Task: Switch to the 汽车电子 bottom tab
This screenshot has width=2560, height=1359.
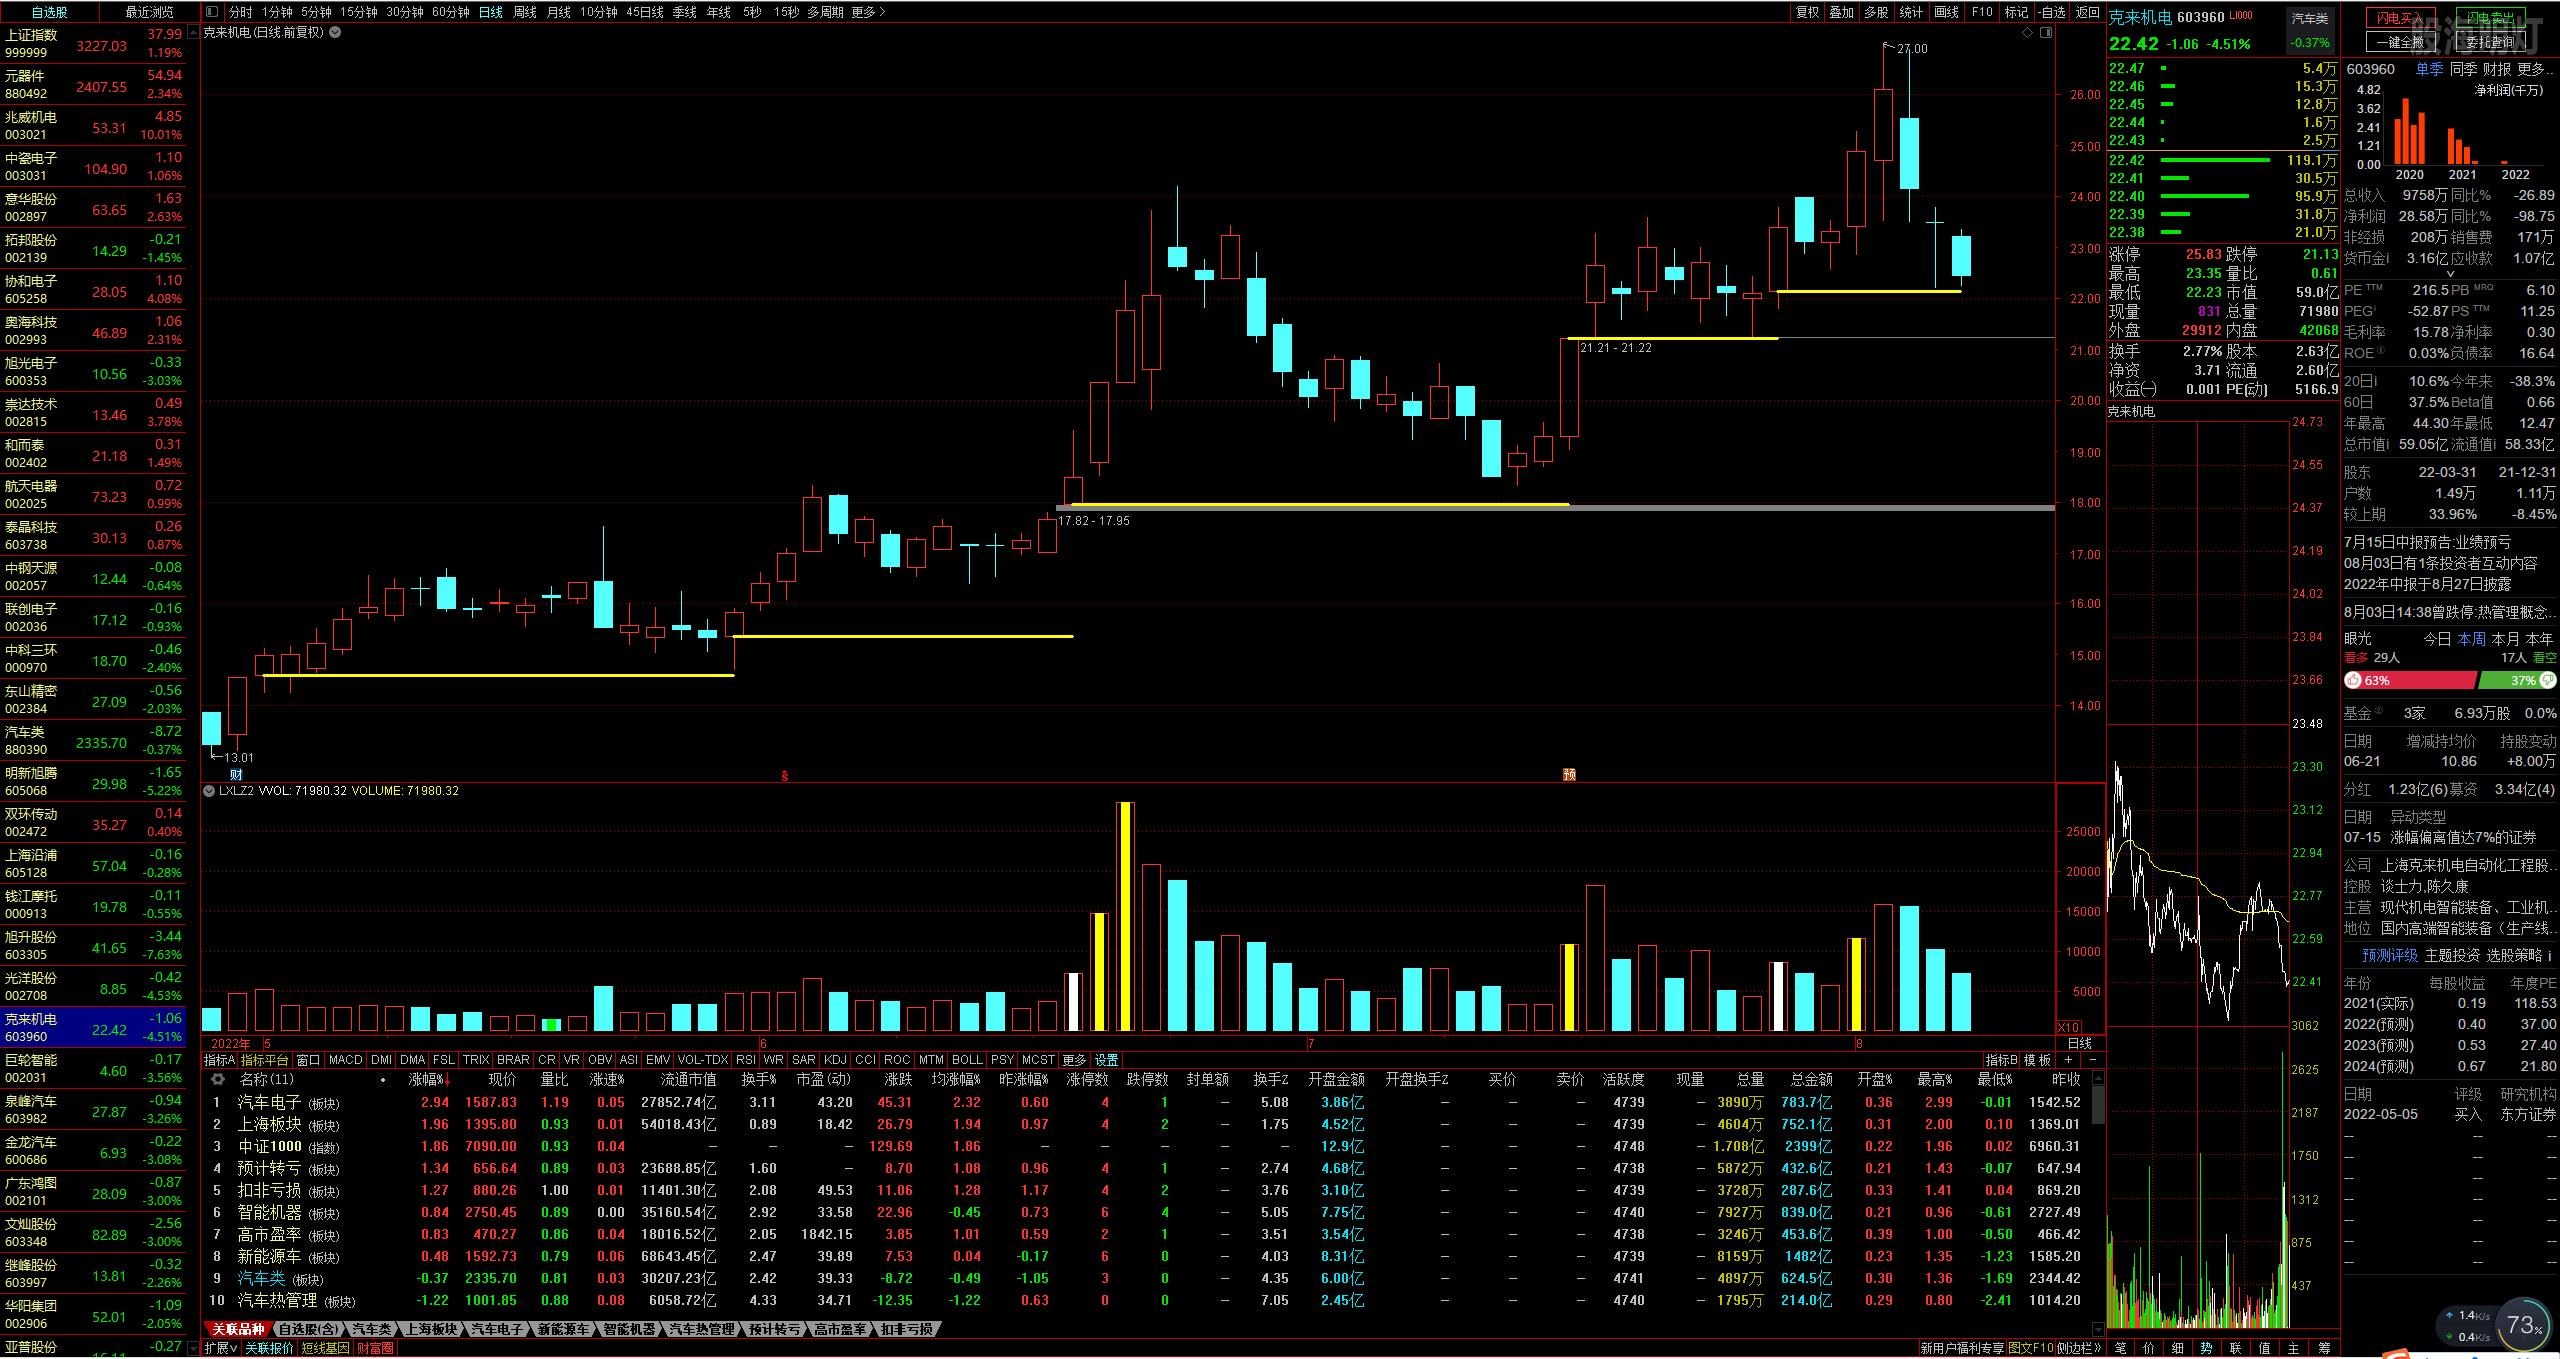Action: click(x=497, y=1329)
